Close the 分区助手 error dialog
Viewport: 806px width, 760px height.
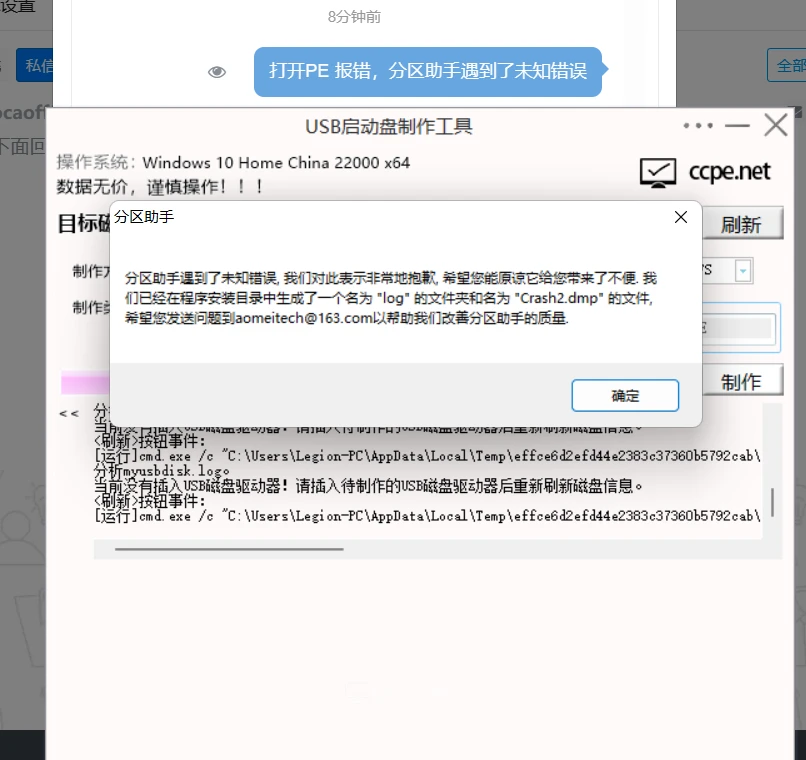coord(681,217)
